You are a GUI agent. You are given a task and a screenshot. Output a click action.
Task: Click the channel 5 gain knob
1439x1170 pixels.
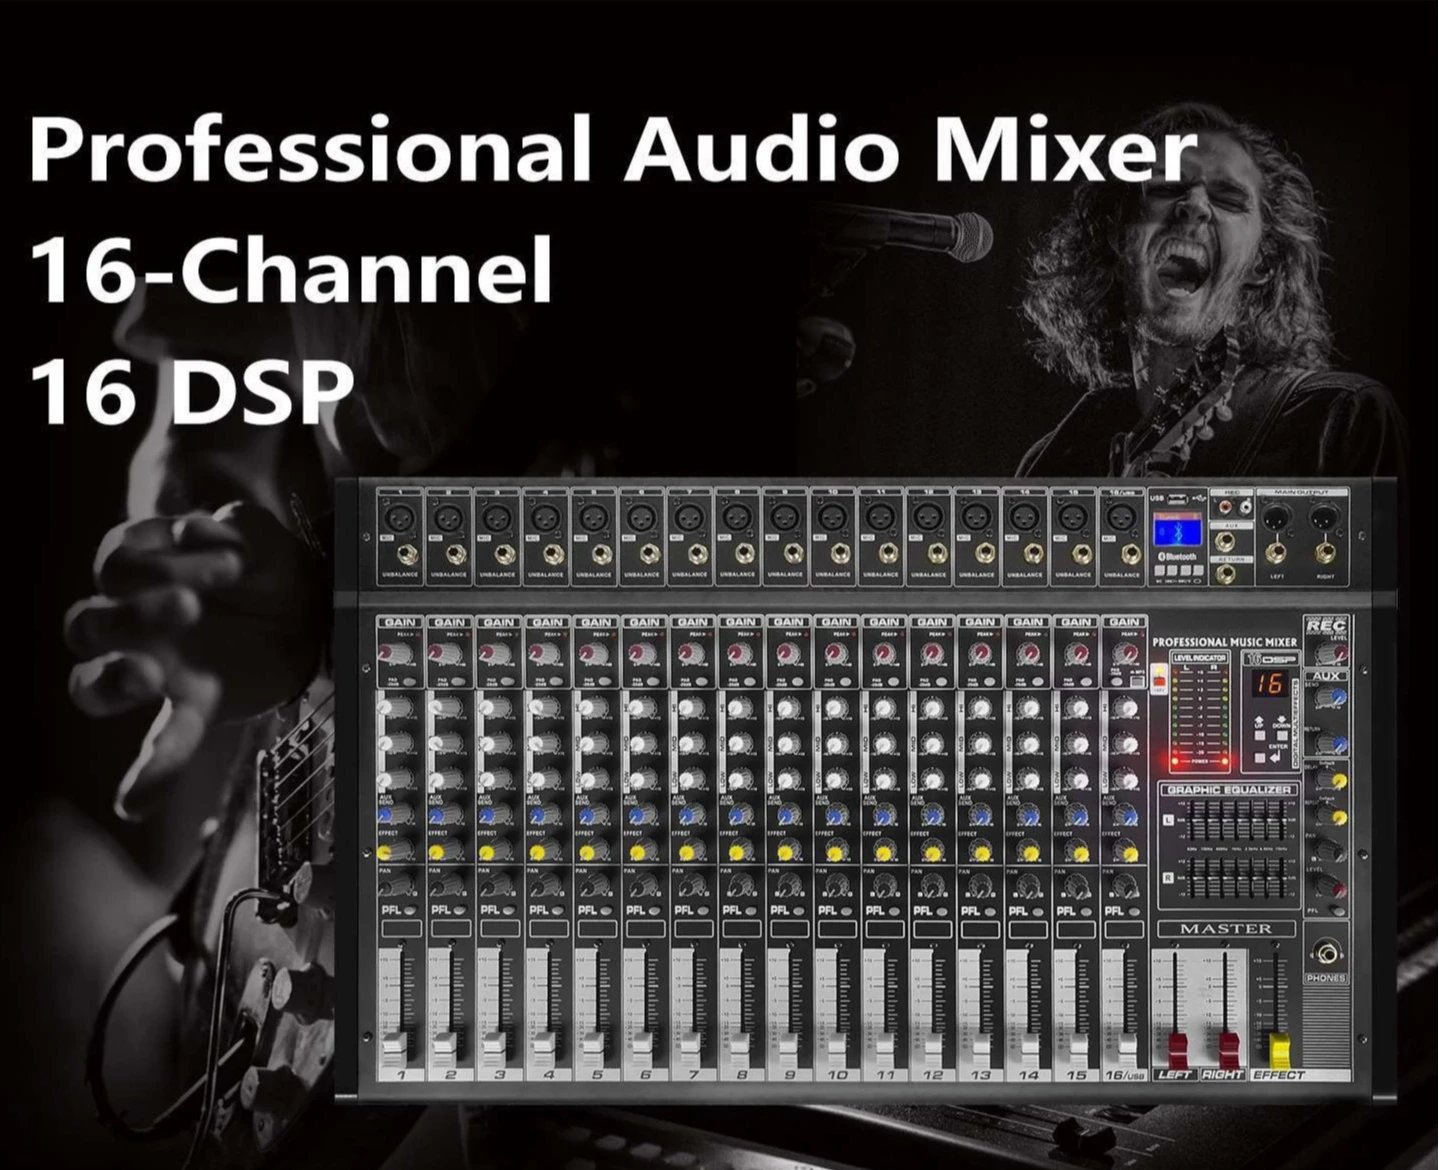click(x=592, y=654)
